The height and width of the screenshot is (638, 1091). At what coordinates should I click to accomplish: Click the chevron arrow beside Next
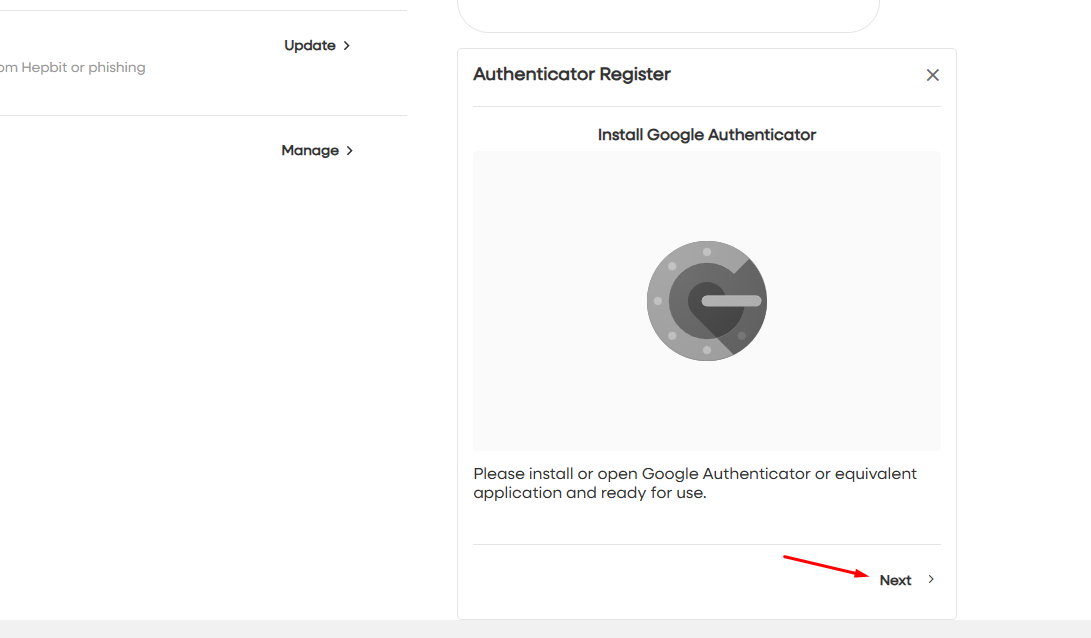(931, 579)
